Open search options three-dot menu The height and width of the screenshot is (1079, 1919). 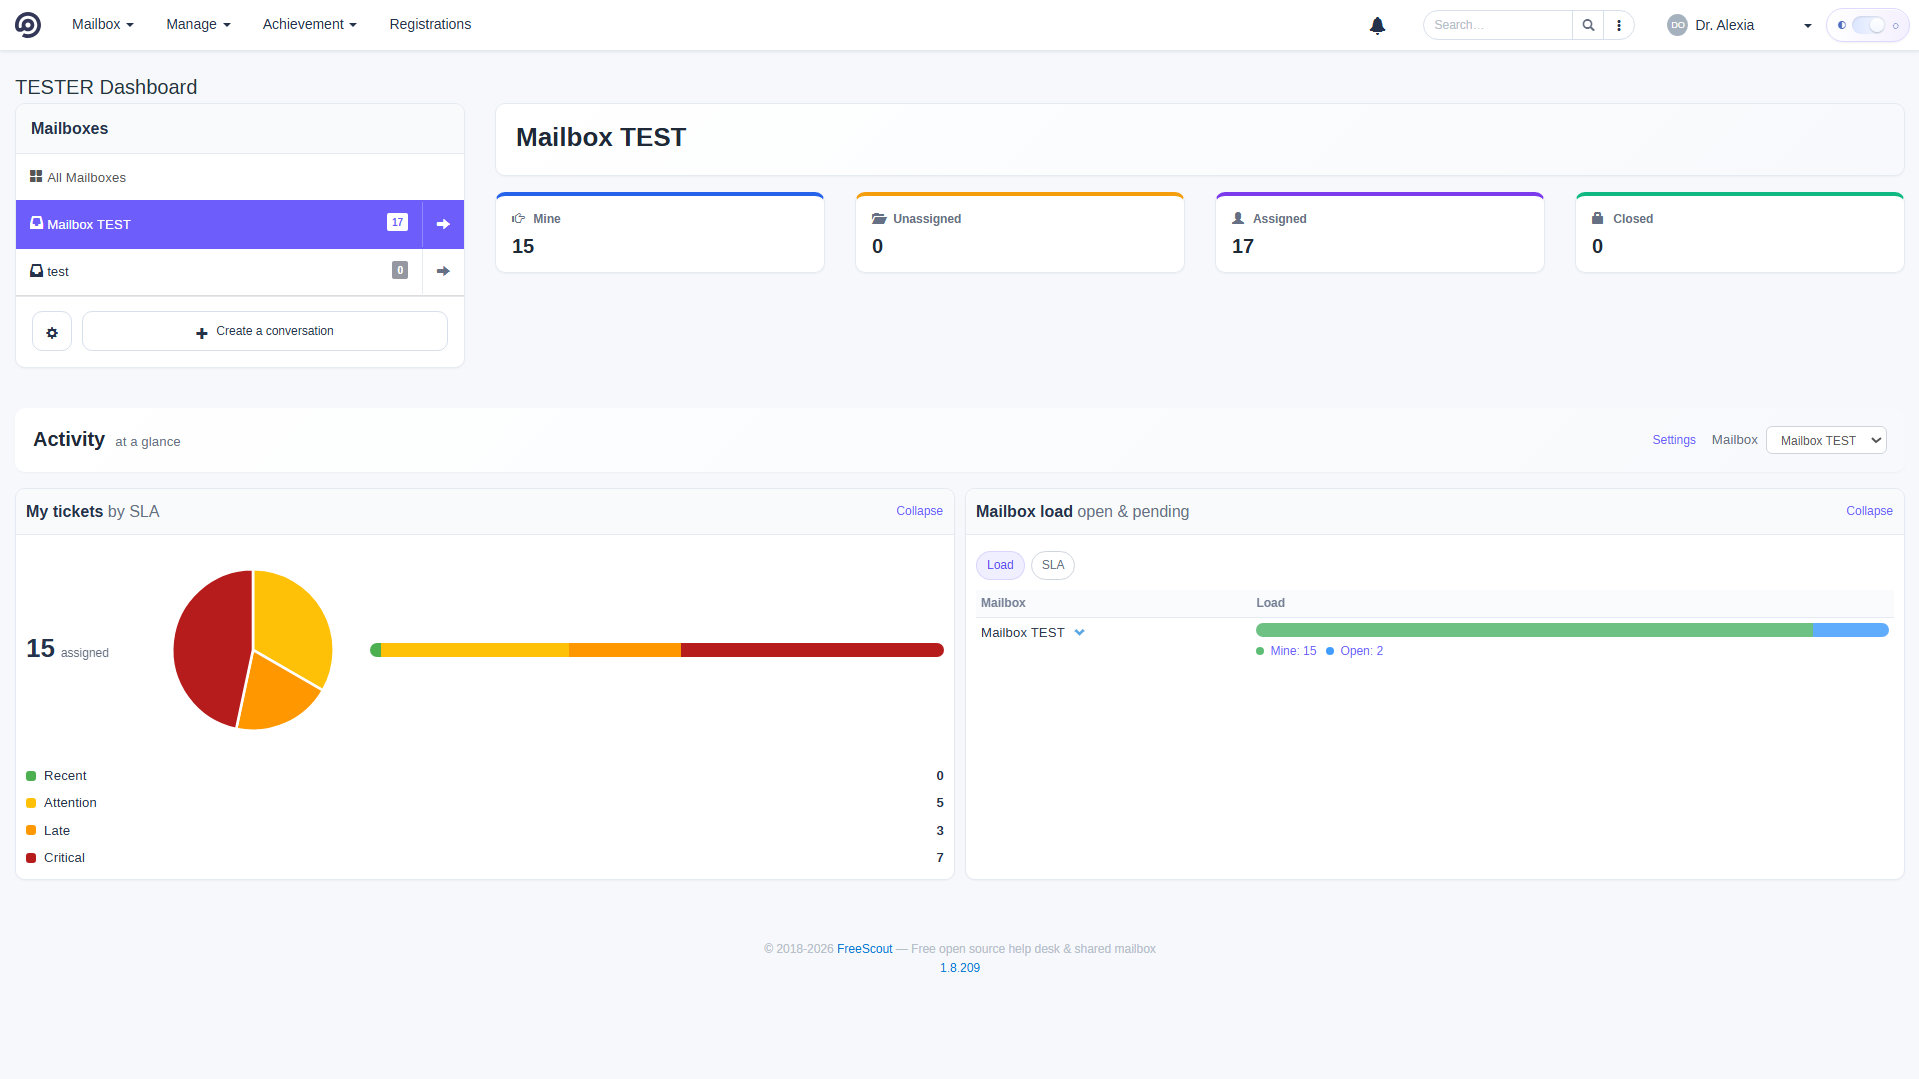1619,25
